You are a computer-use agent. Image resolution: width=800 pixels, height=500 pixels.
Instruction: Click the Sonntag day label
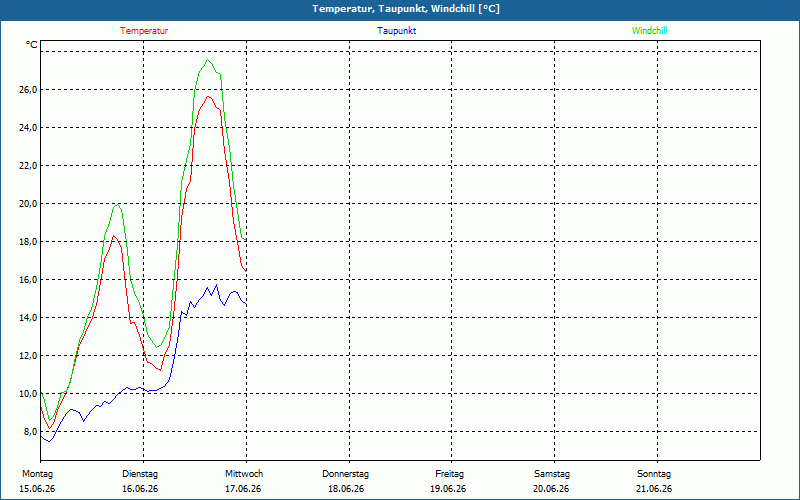pos(654,474)
